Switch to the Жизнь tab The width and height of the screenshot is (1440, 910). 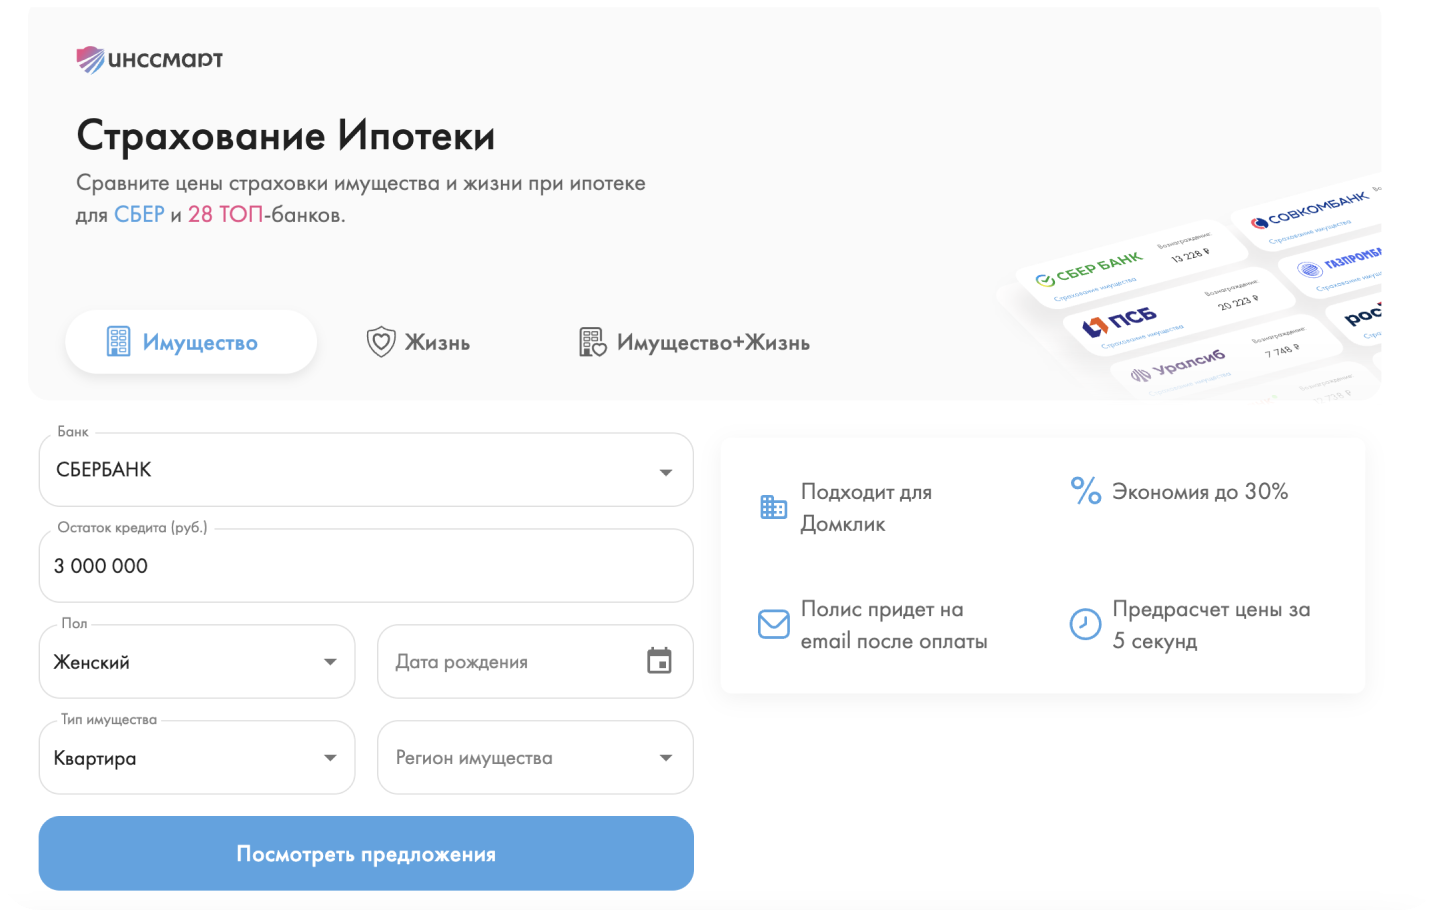tap(418, 342)
